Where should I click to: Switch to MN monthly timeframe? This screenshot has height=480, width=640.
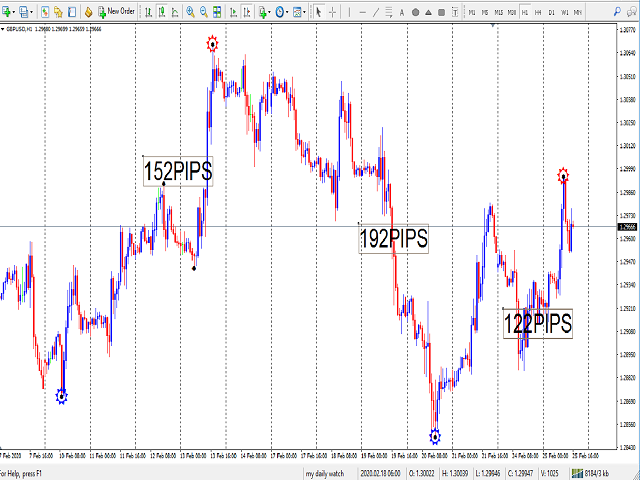click(578, 12)
